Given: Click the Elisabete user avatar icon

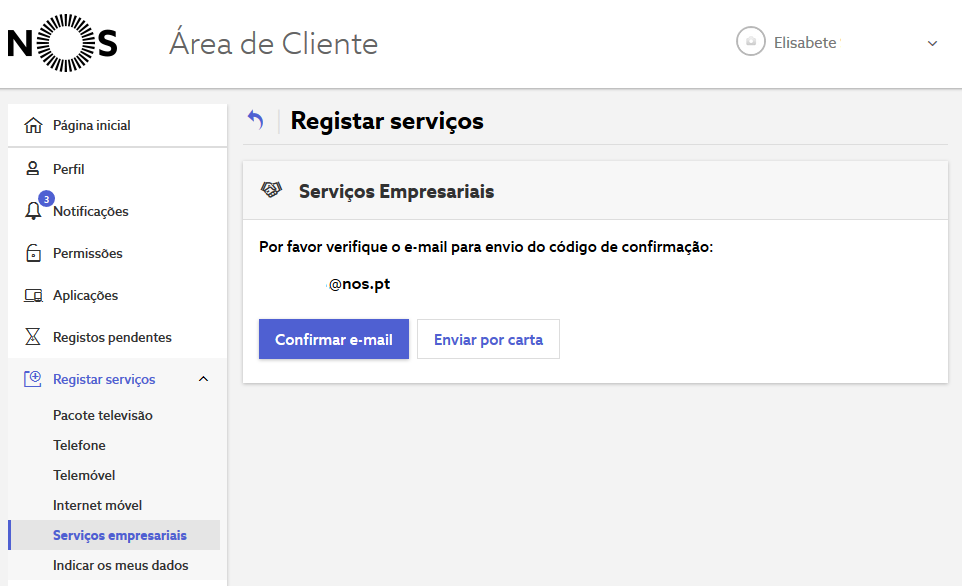Looking at the screenshot, I should (x=750, y=42).
